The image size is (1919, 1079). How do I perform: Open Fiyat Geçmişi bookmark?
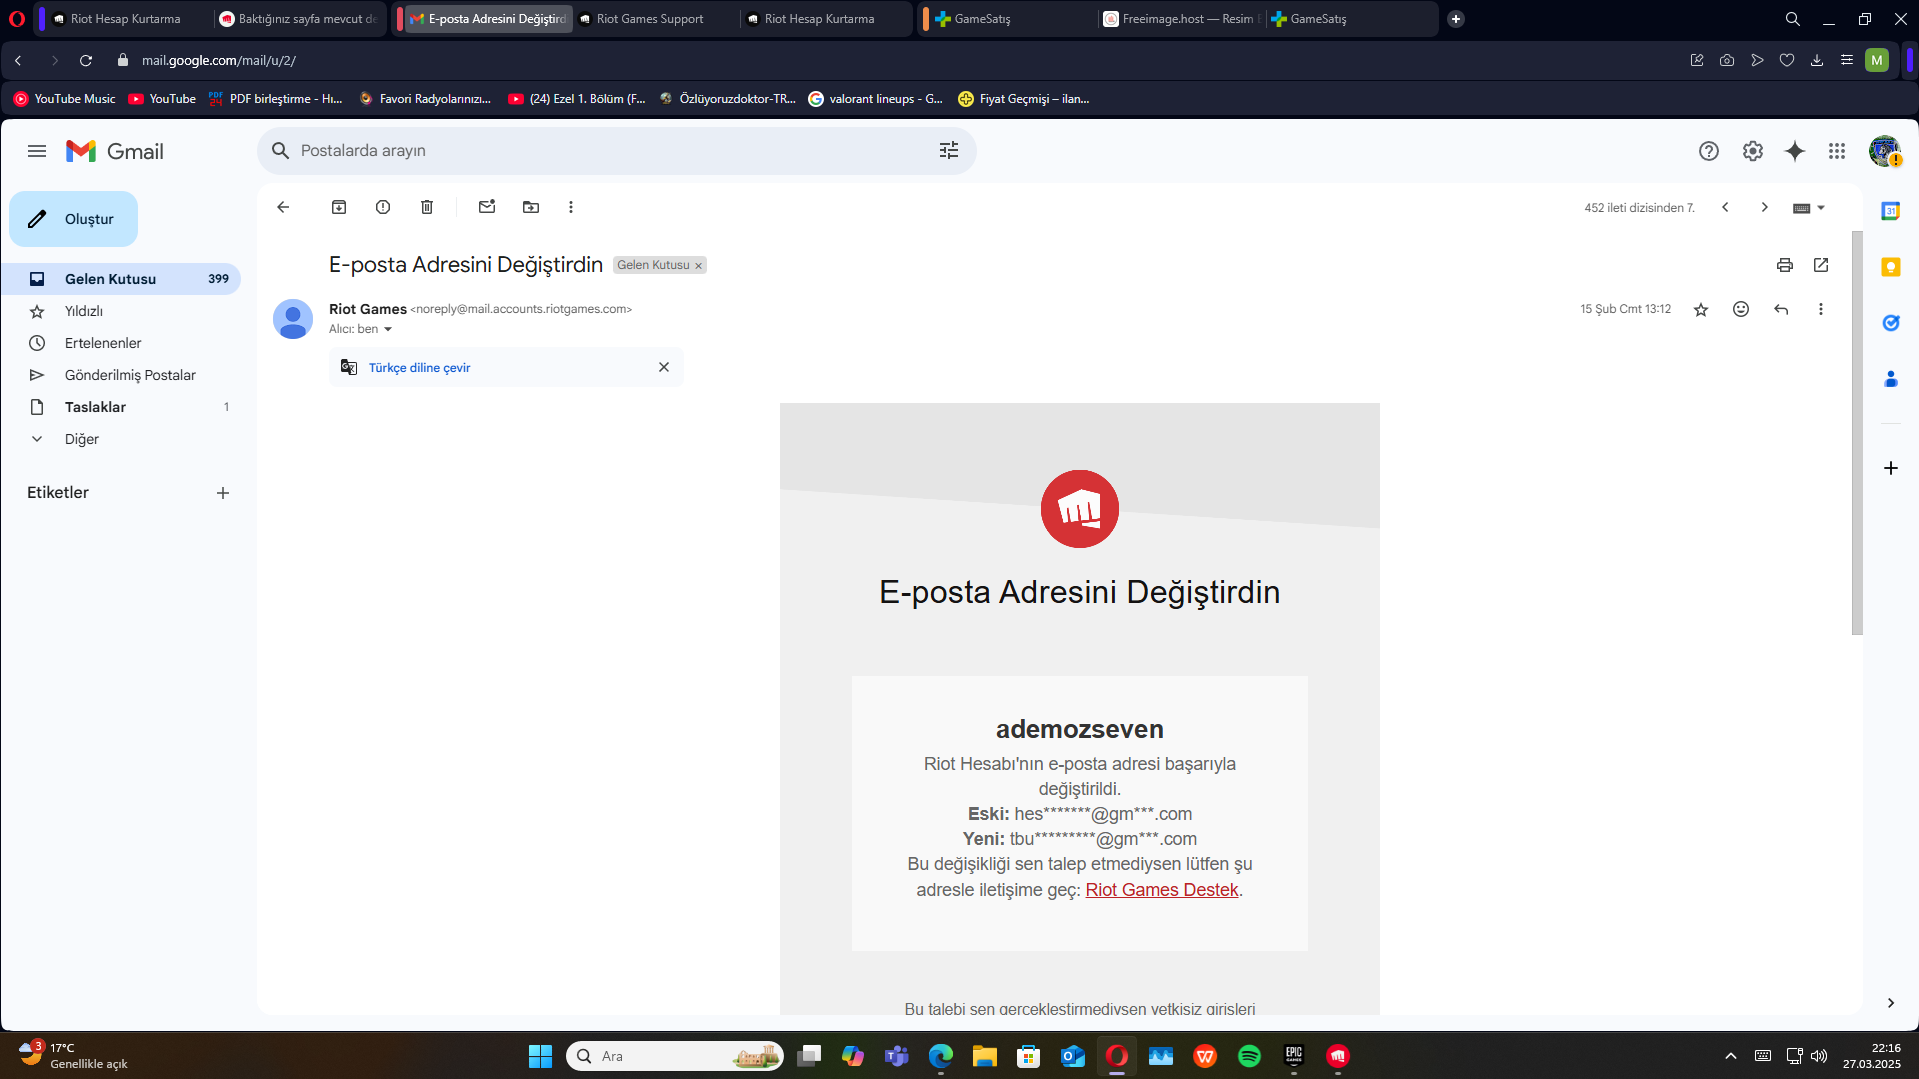(1024, 99)
